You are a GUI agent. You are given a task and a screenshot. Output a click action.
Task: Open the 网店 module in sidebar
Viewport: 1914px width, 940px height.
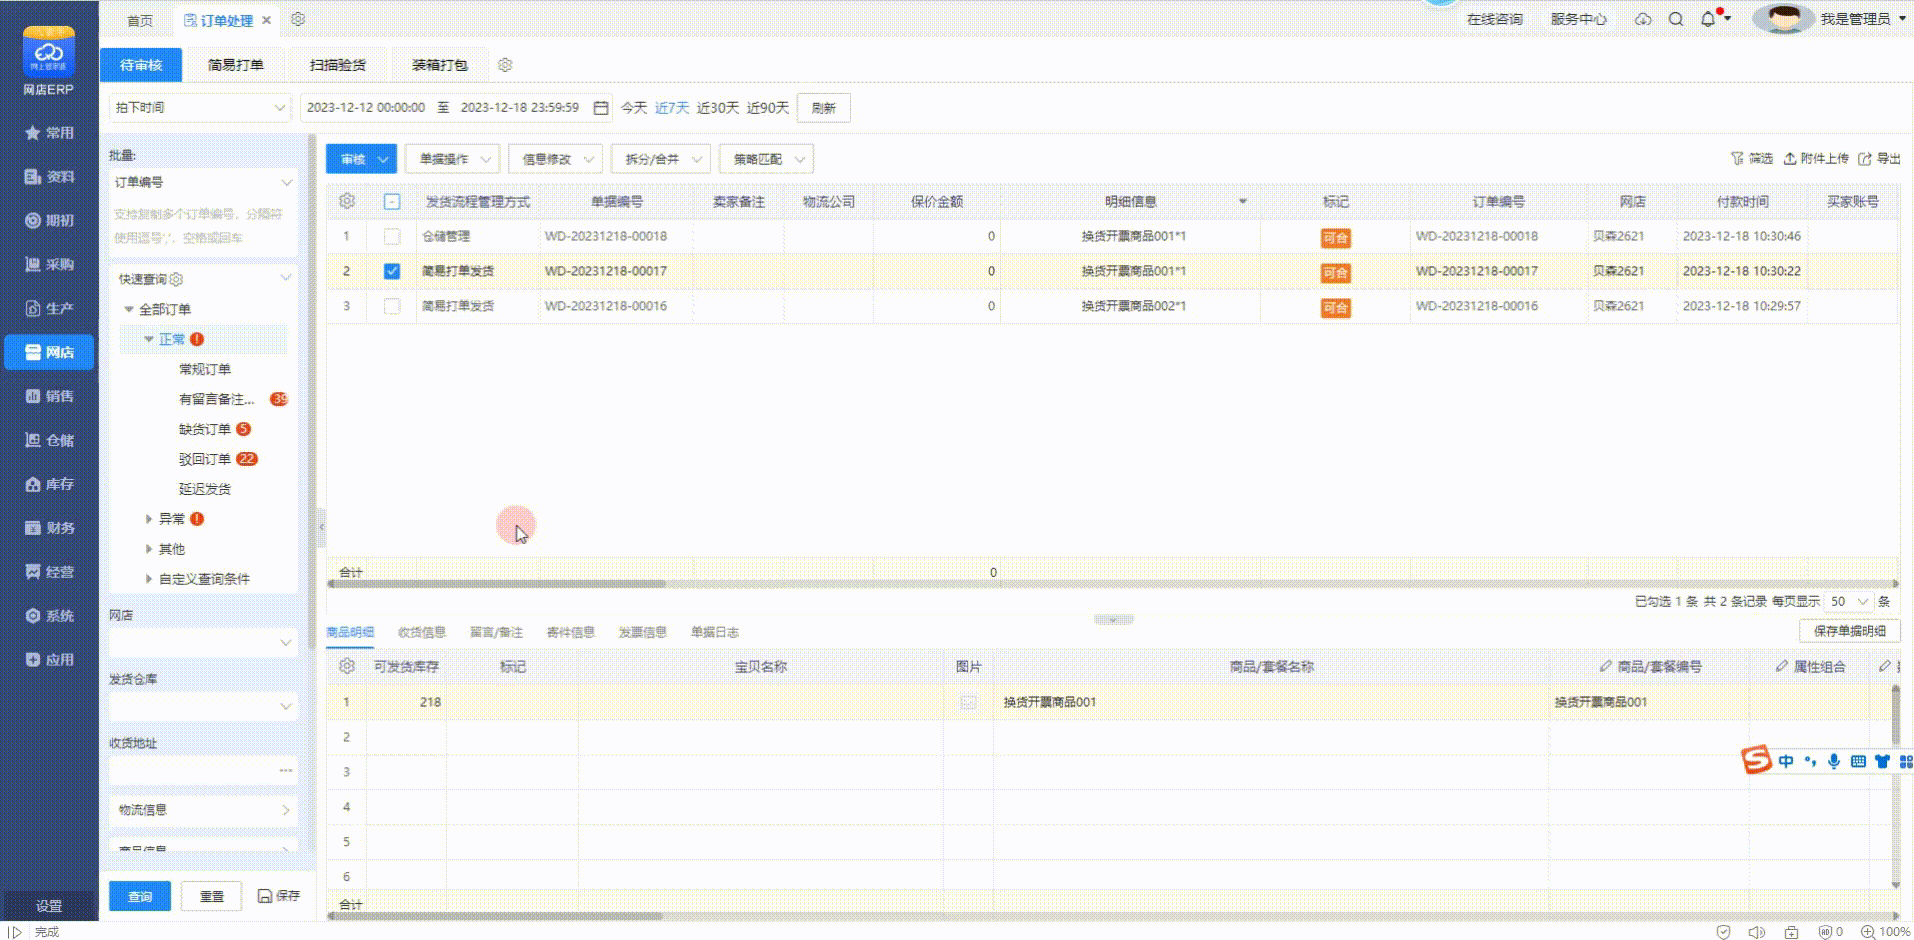pyautogui.click(x=49, y=352)
